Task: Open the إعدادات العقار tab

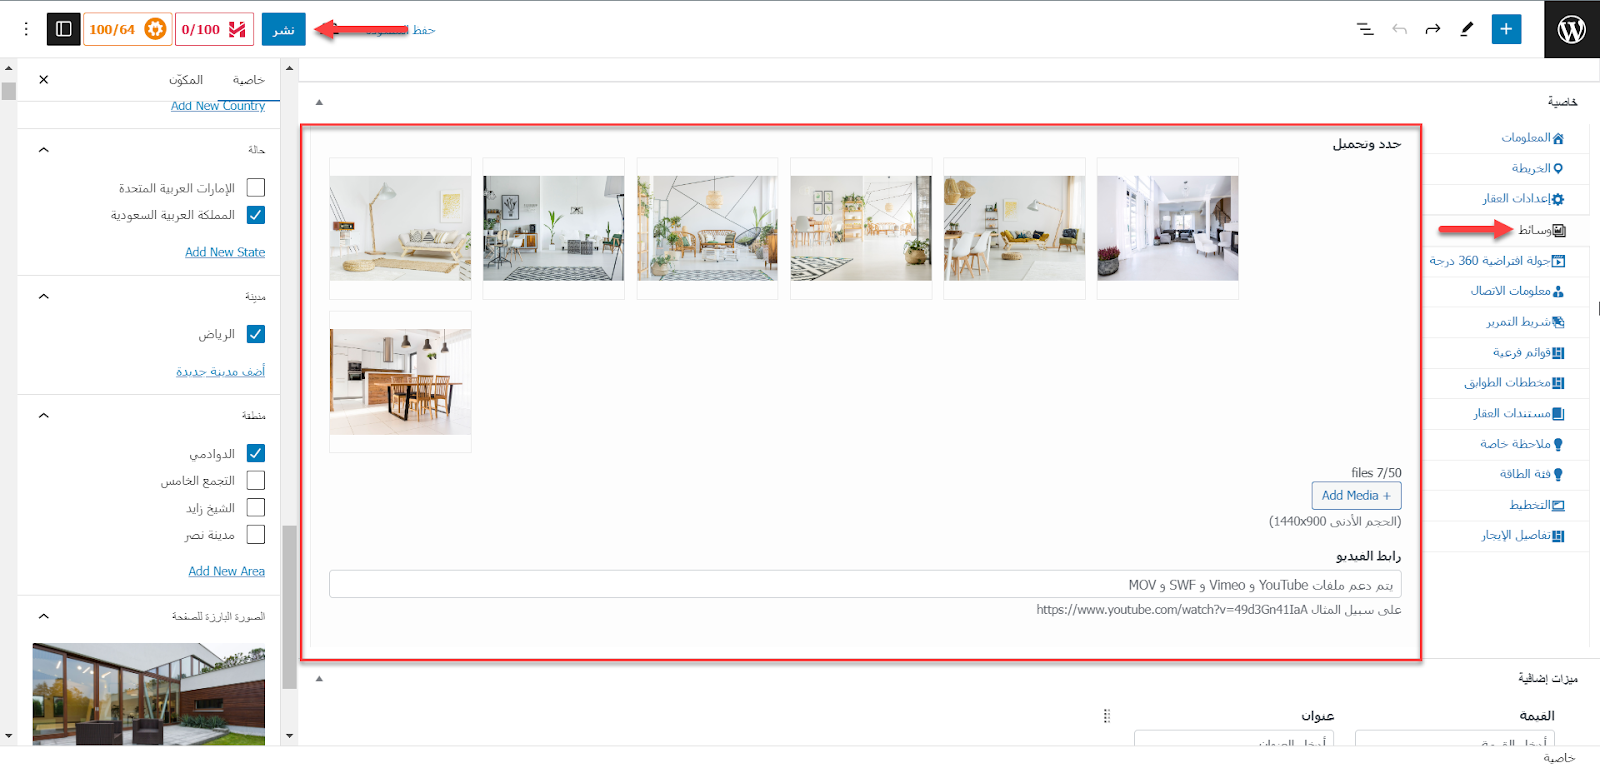Action: click(x=1523, y=199)
